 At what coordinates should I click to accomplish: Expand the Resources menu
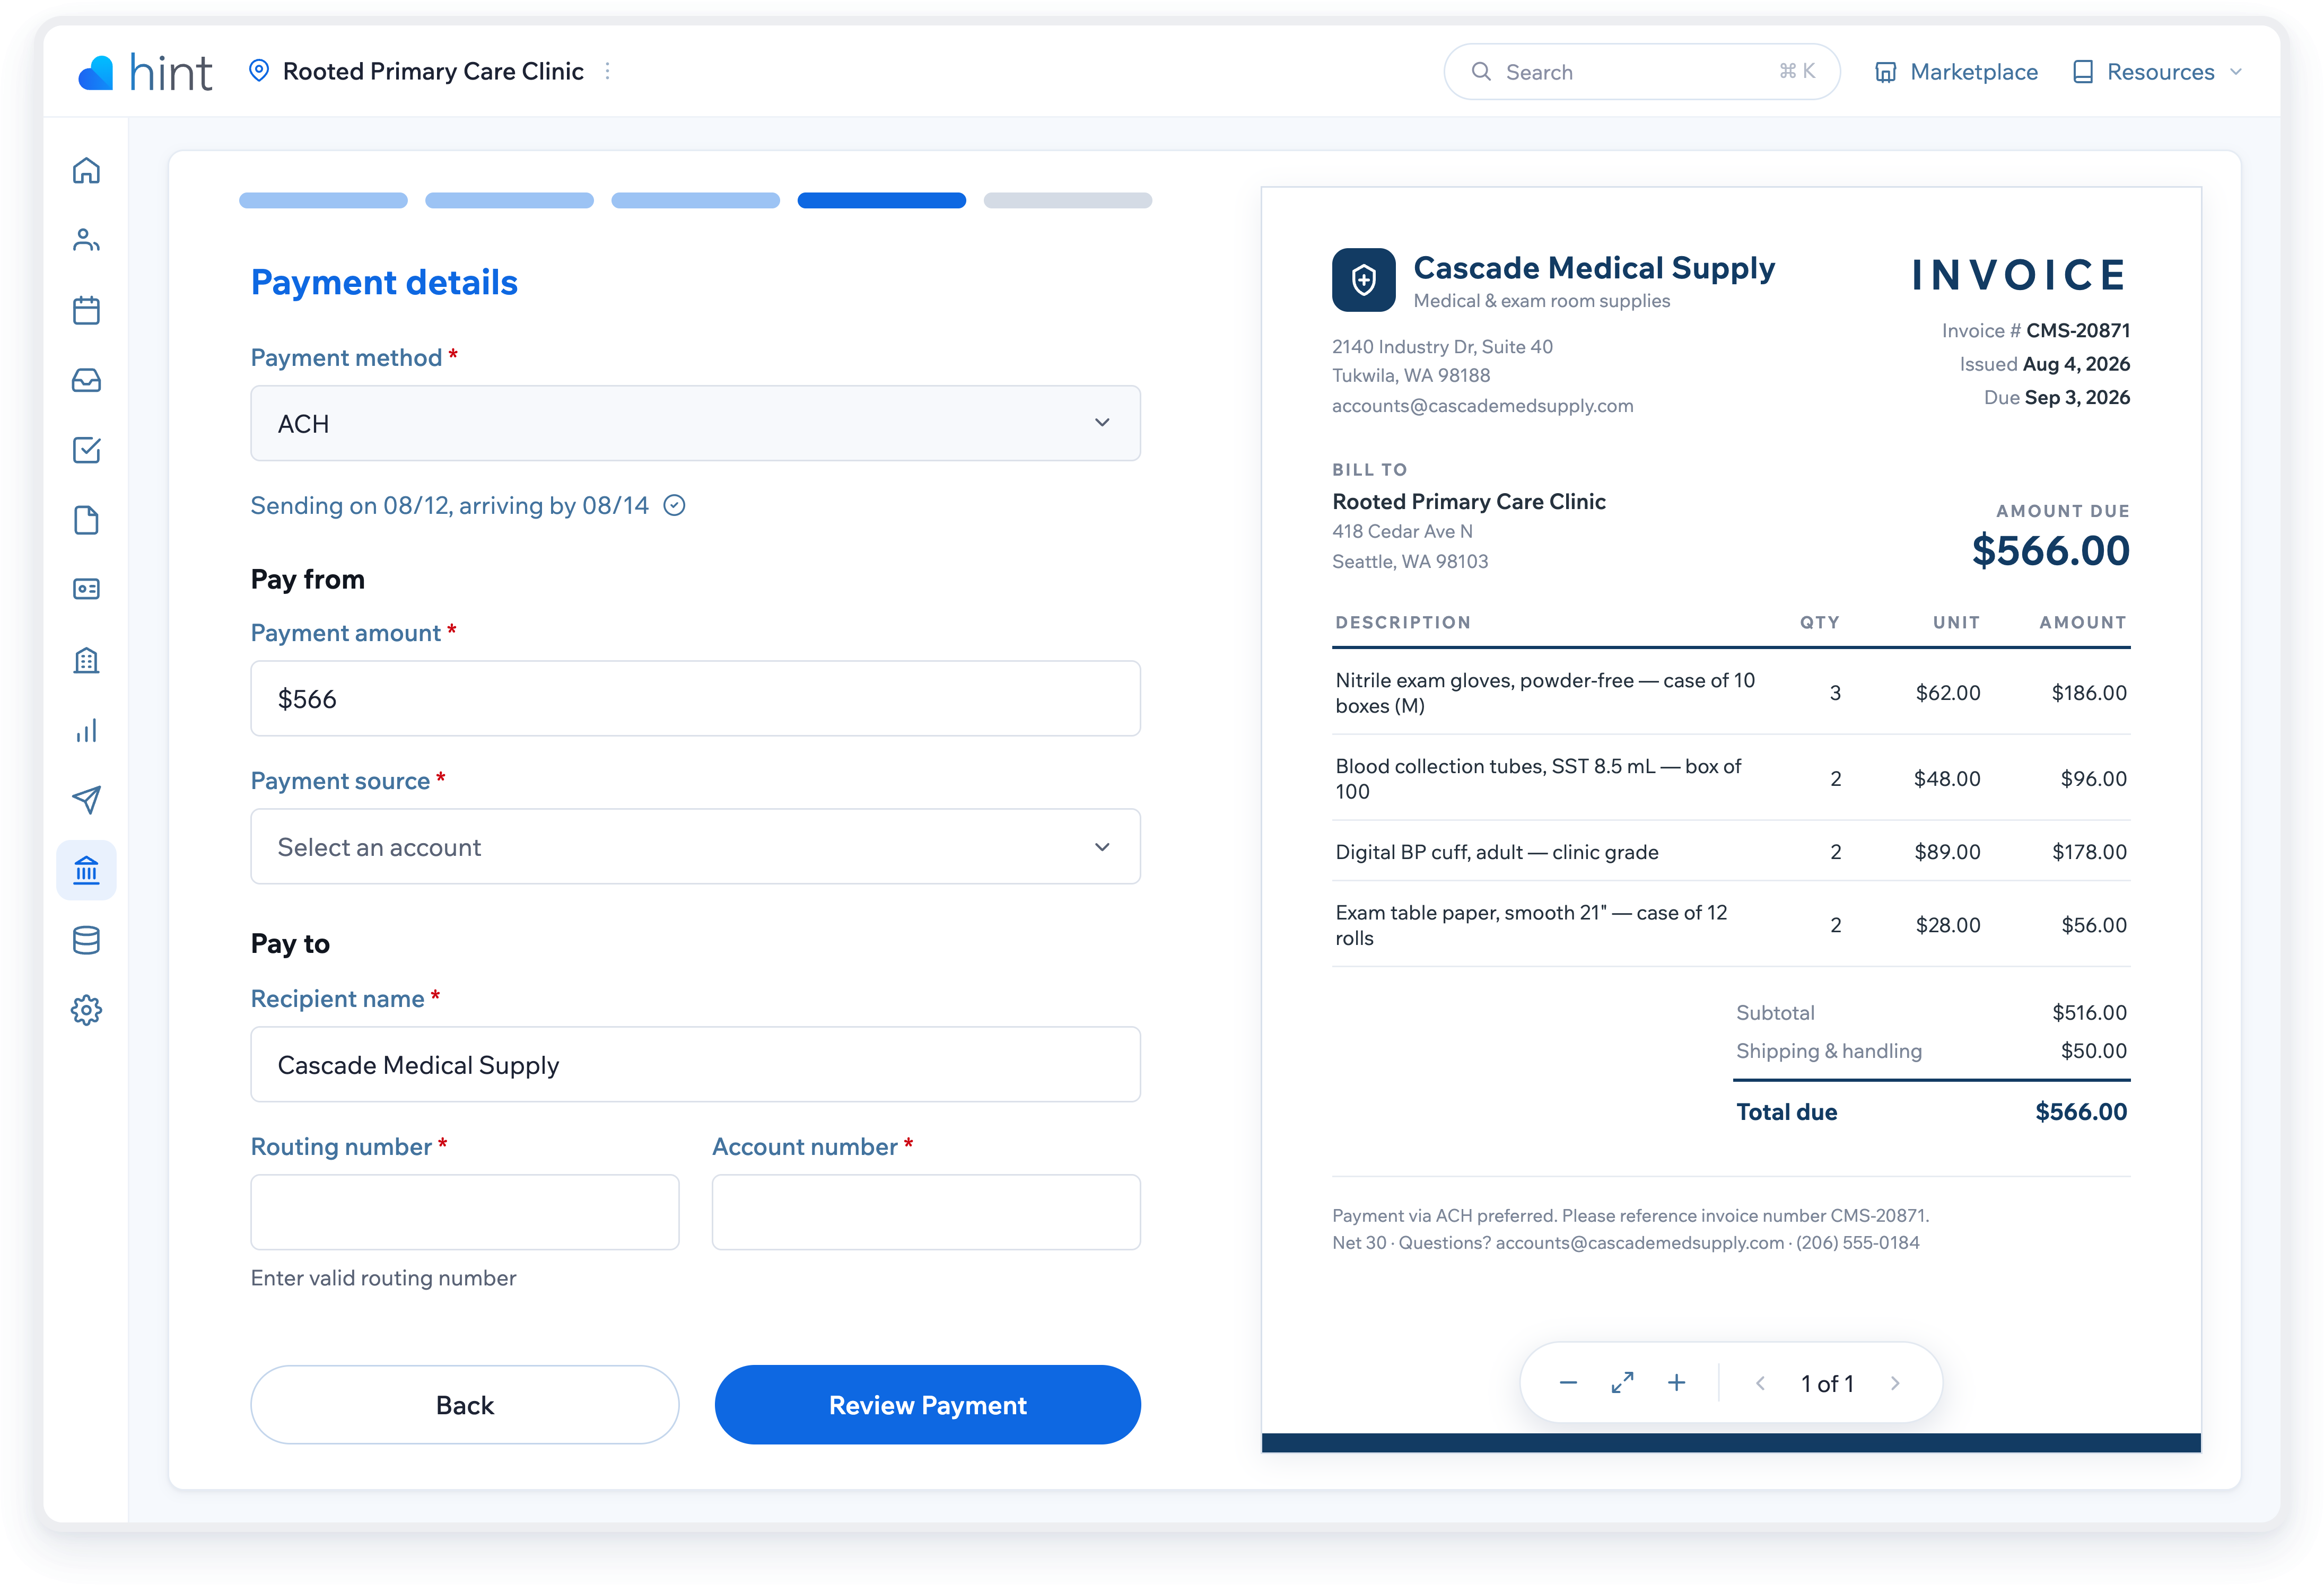(2157, 72)
